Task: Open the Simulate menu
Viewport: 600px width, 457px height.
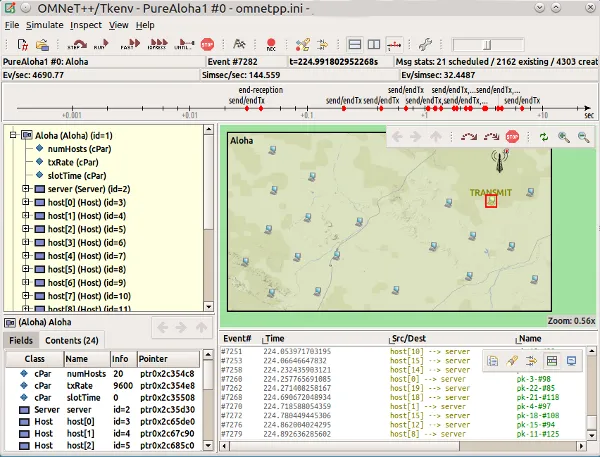Action: [44, 24]
